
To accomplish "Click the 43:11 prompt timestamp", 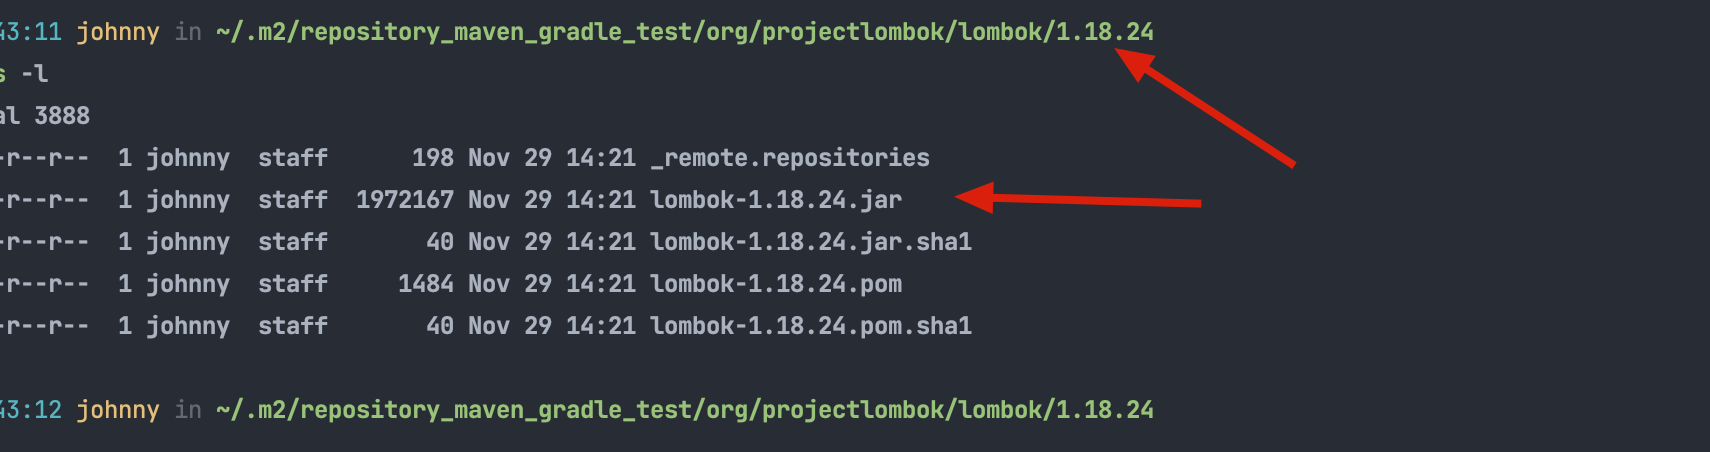I will tap(31, 32).
